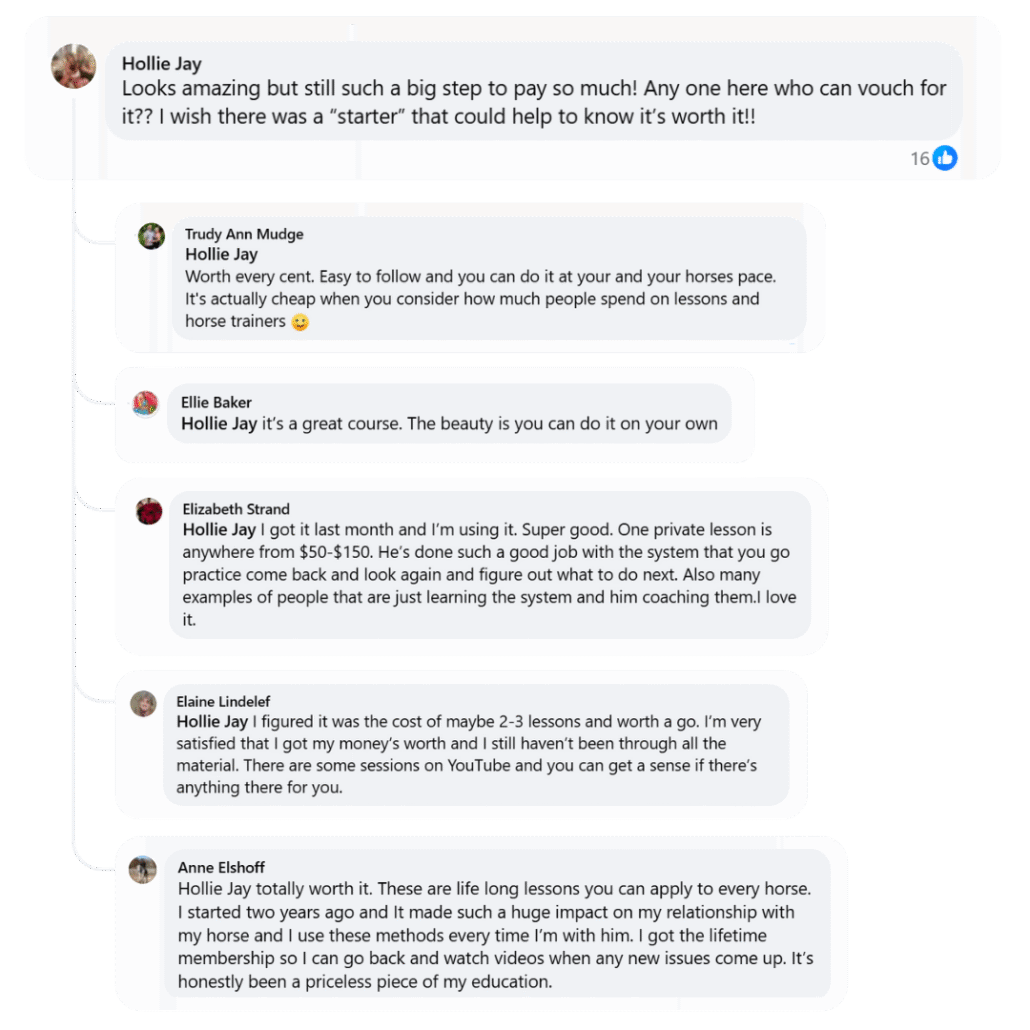Click Ellie Baker's avatar
The image size is (1030, 1030).
[146, 404]
